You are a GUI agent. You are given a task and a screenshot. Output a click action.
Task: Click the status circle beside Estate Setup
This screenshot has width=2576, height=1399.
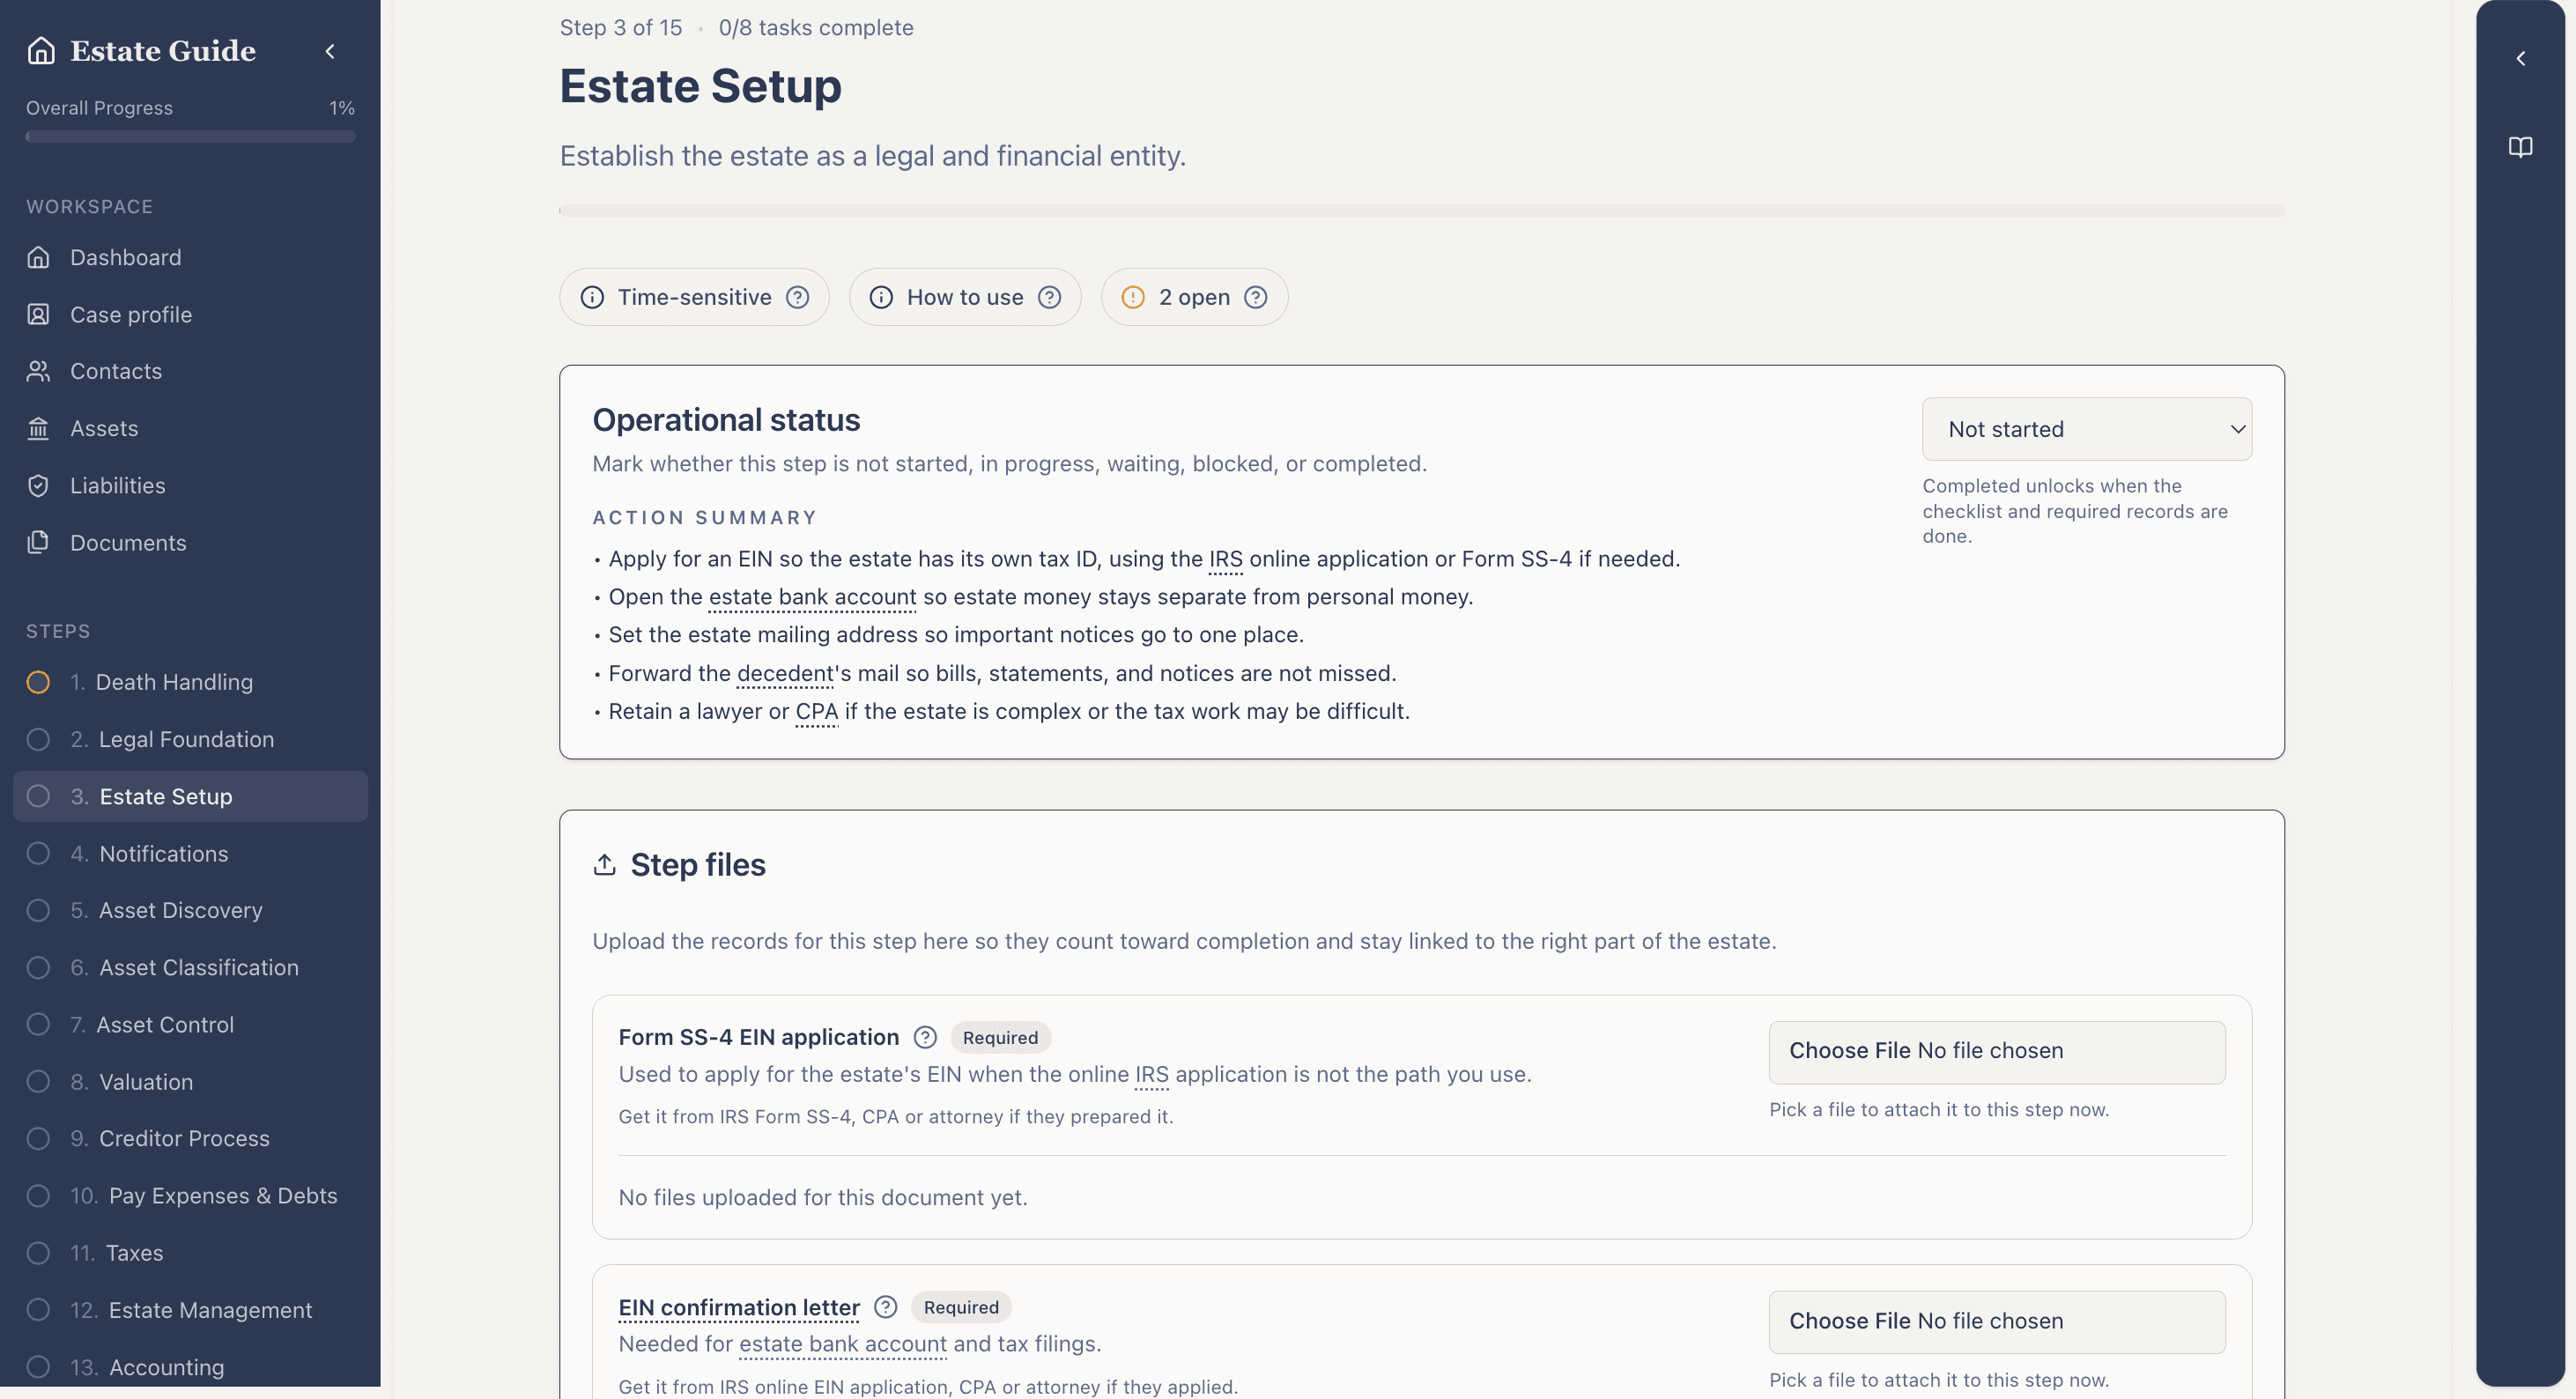[38, 796]
